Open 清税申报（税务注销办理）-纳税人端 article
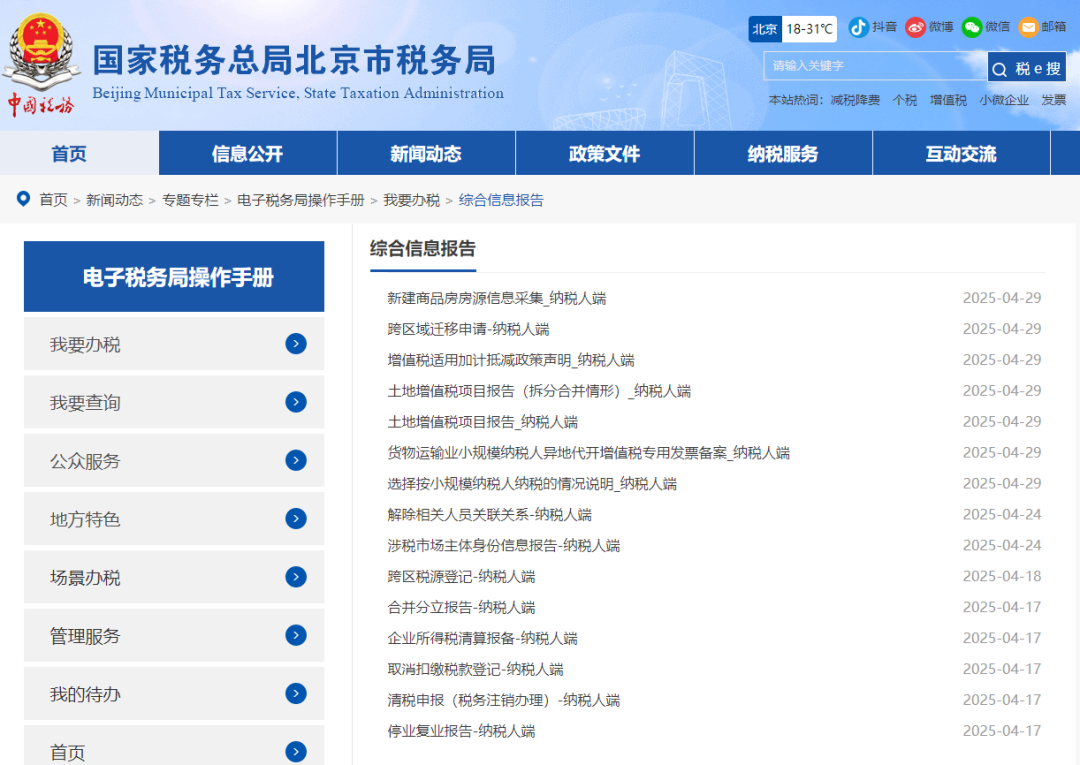 point(503,700)
